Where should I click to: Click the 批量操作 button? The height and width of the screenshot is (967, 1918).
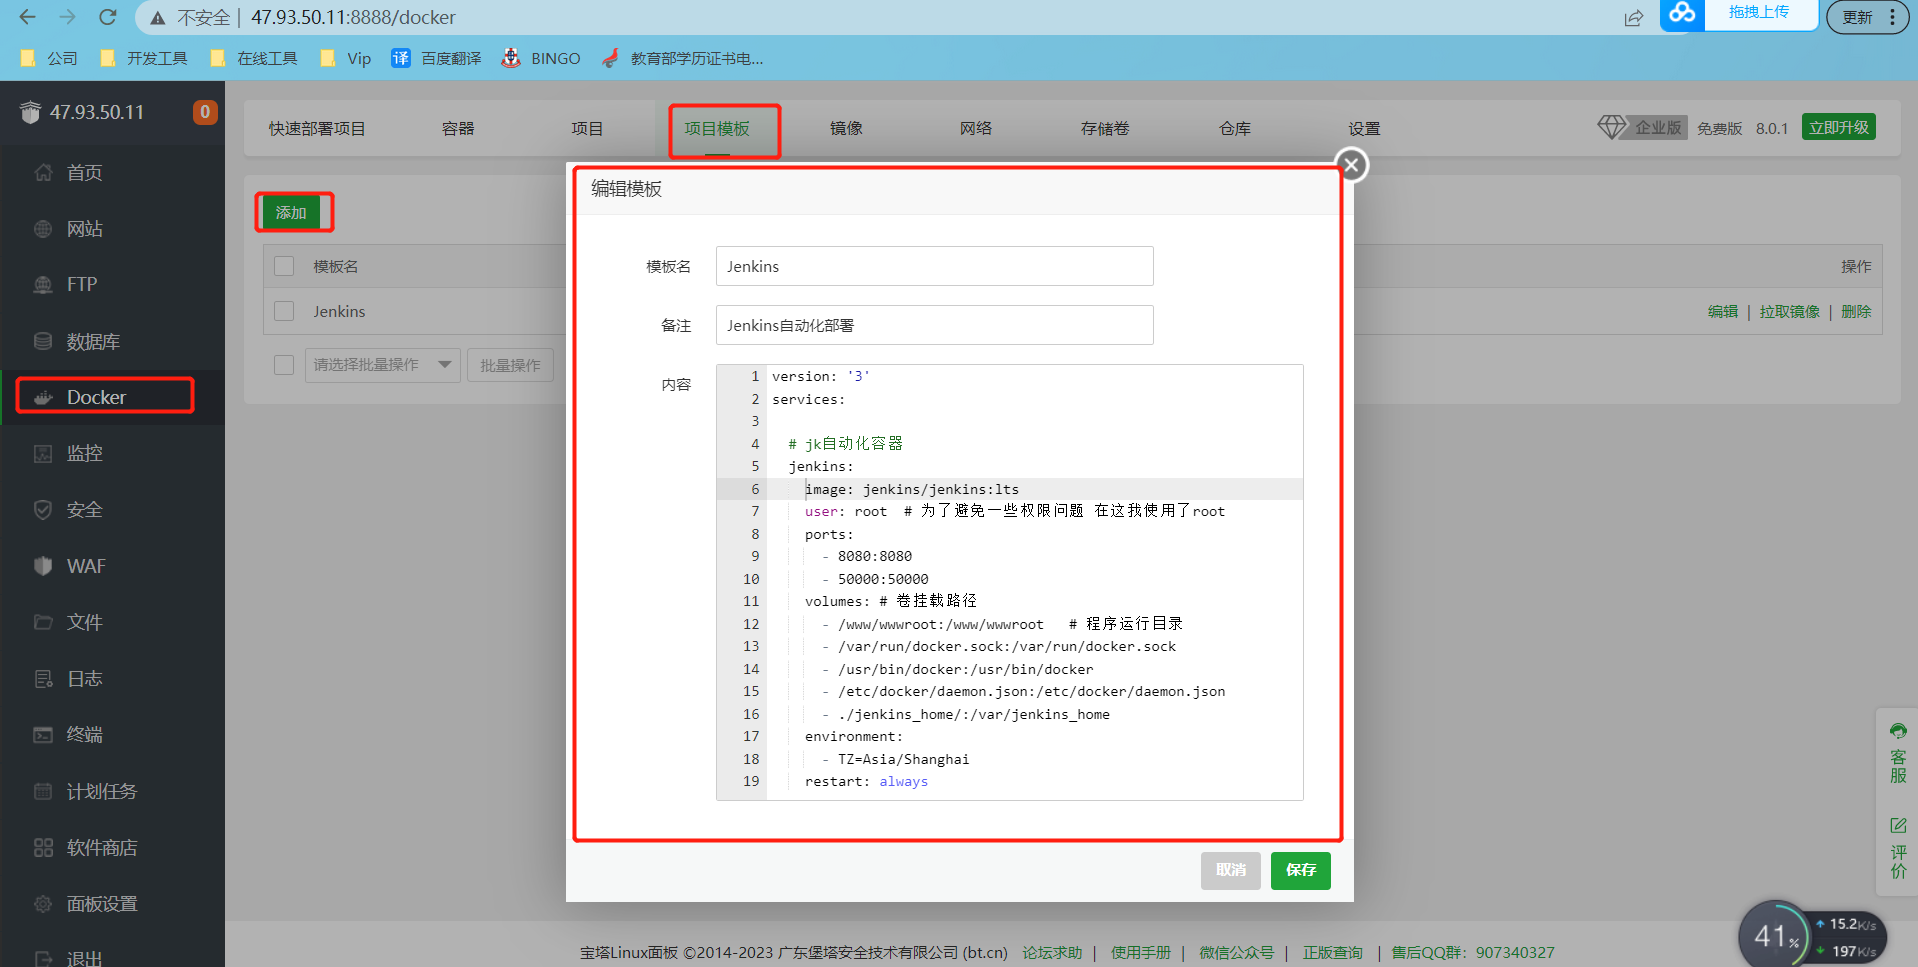(x=510, y=365)
